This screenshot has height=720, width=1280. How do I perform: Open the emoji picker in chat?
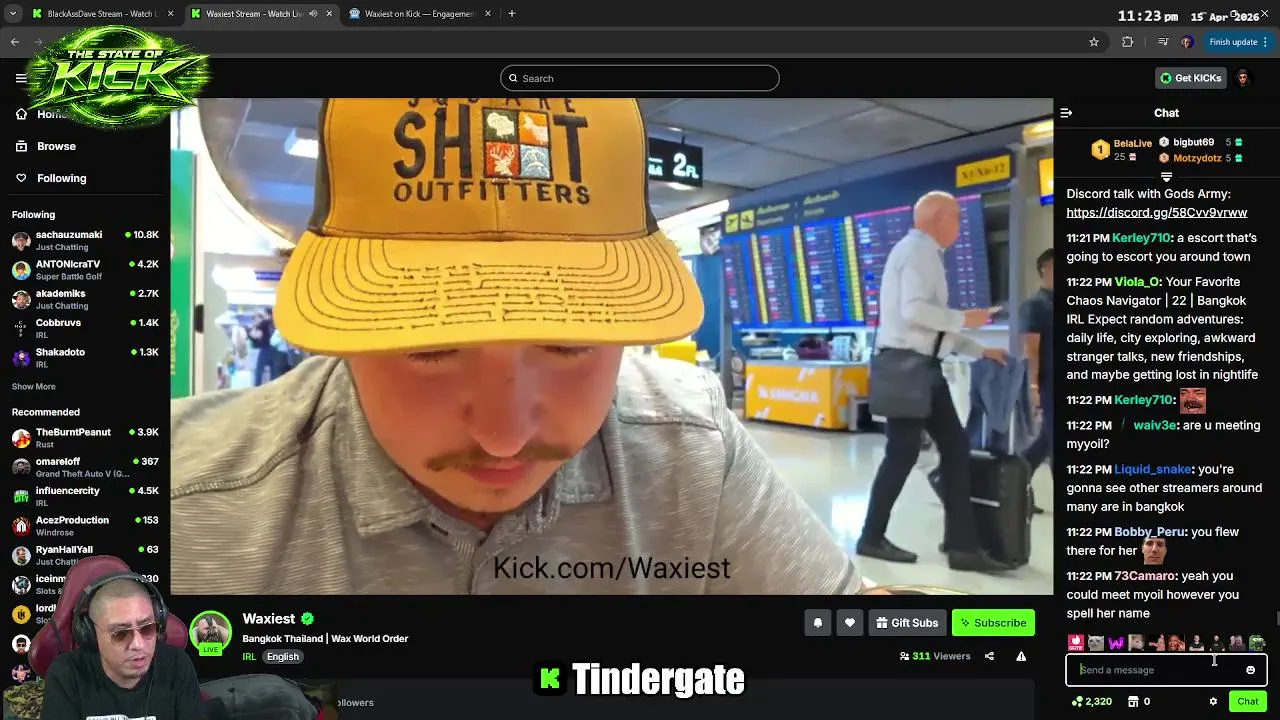pos(1250,670)
